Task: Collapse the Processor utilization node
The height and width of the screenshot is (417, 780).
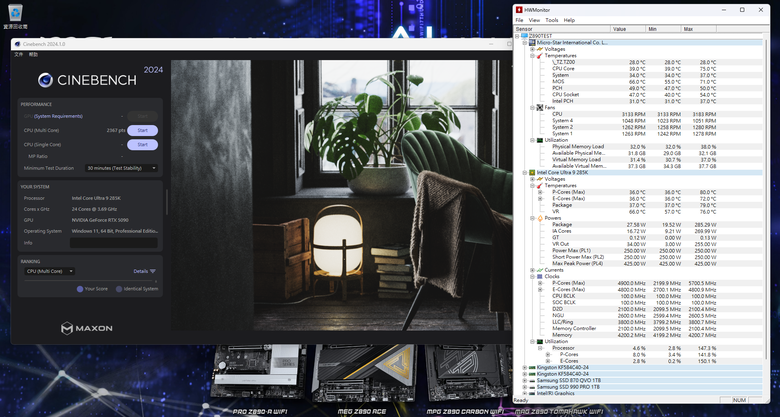Action: [x=540, y=348]
